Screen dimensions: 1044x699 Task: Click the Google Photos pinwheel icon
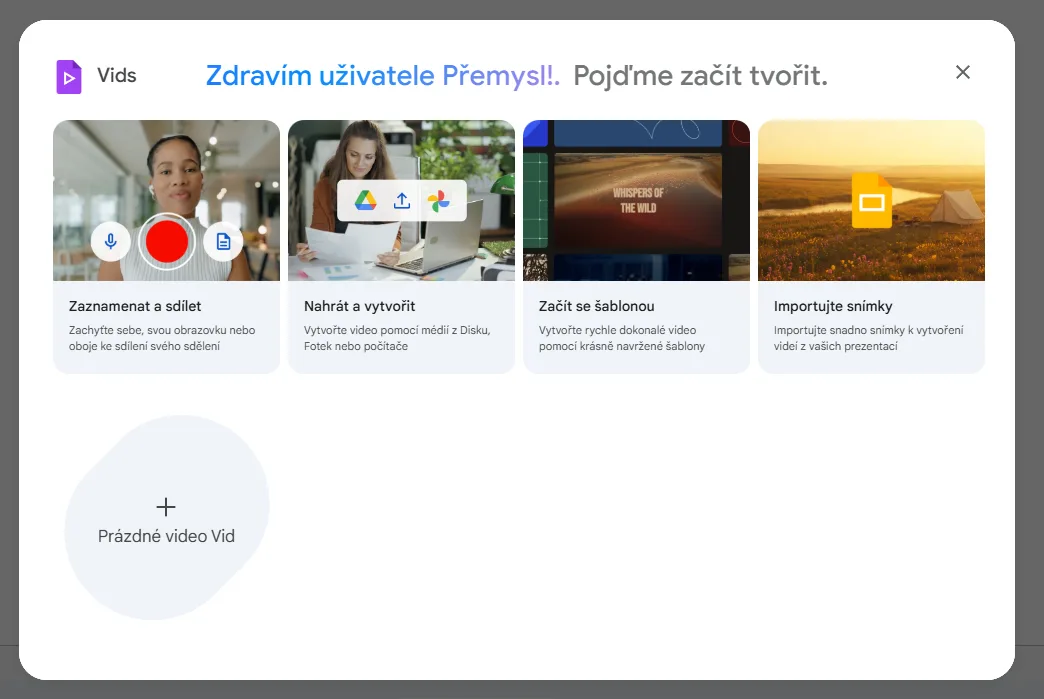point(438,200)
